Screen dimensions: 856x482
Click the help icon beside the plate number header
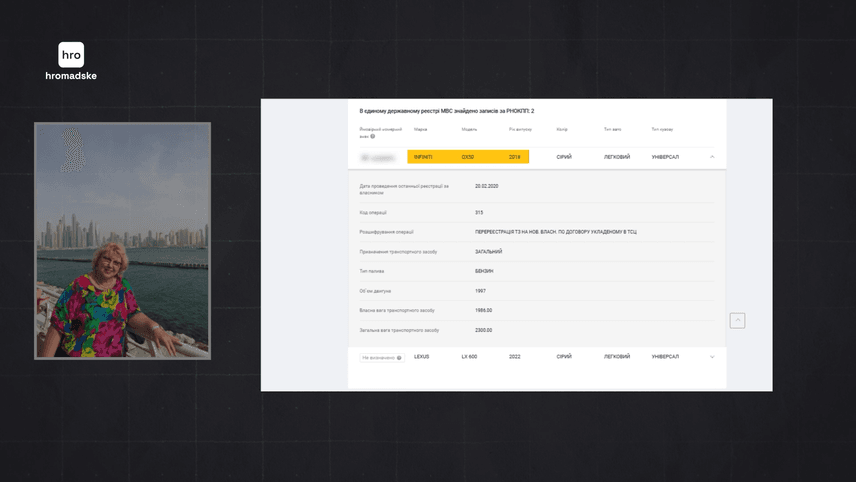[373, 136]
